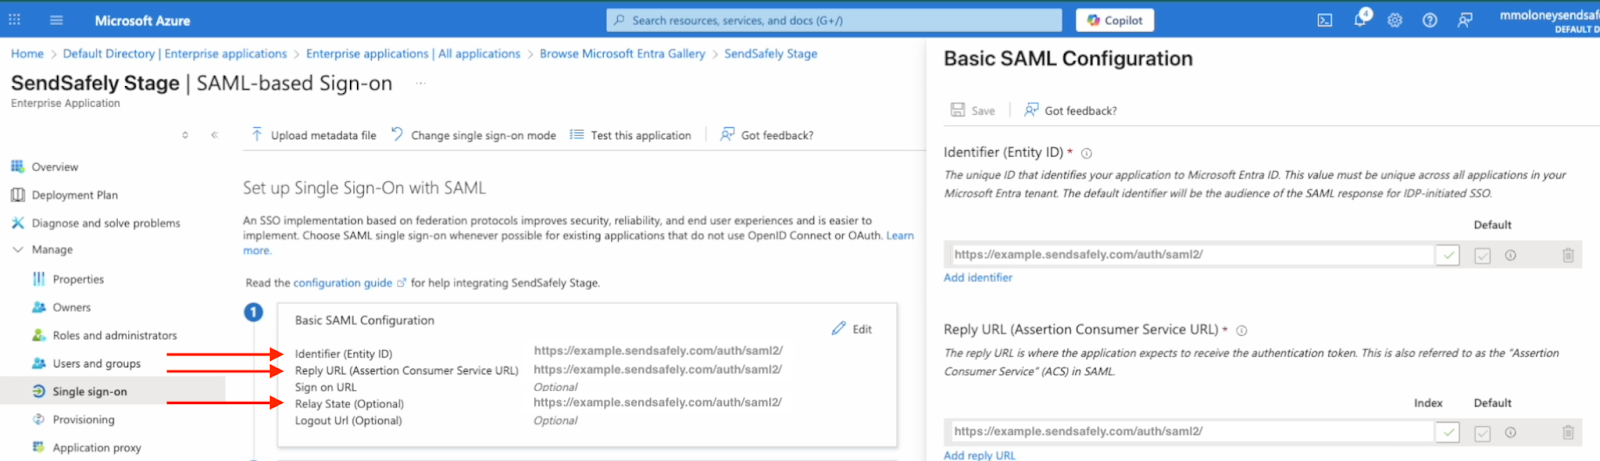Click Upload metadata file
The image size is (1600, 461).
pyautogui.click(x=313, y=135)
